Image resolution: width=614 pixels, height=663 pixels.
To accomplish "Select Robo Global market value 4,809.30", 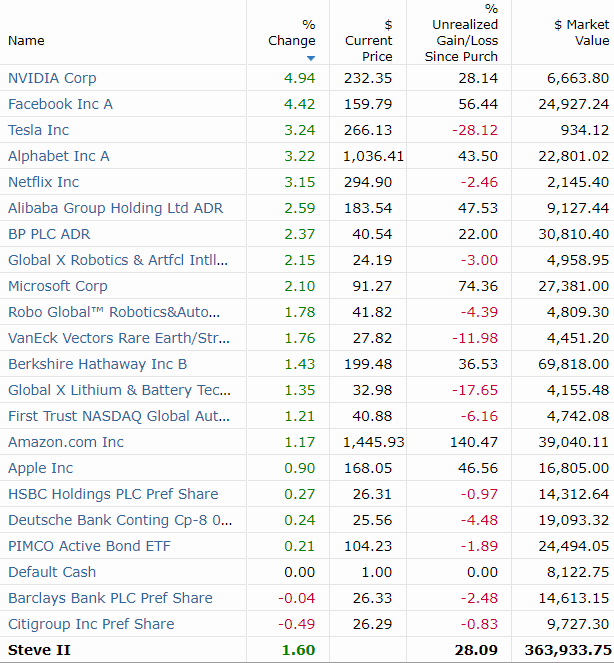I will [578, 312].
